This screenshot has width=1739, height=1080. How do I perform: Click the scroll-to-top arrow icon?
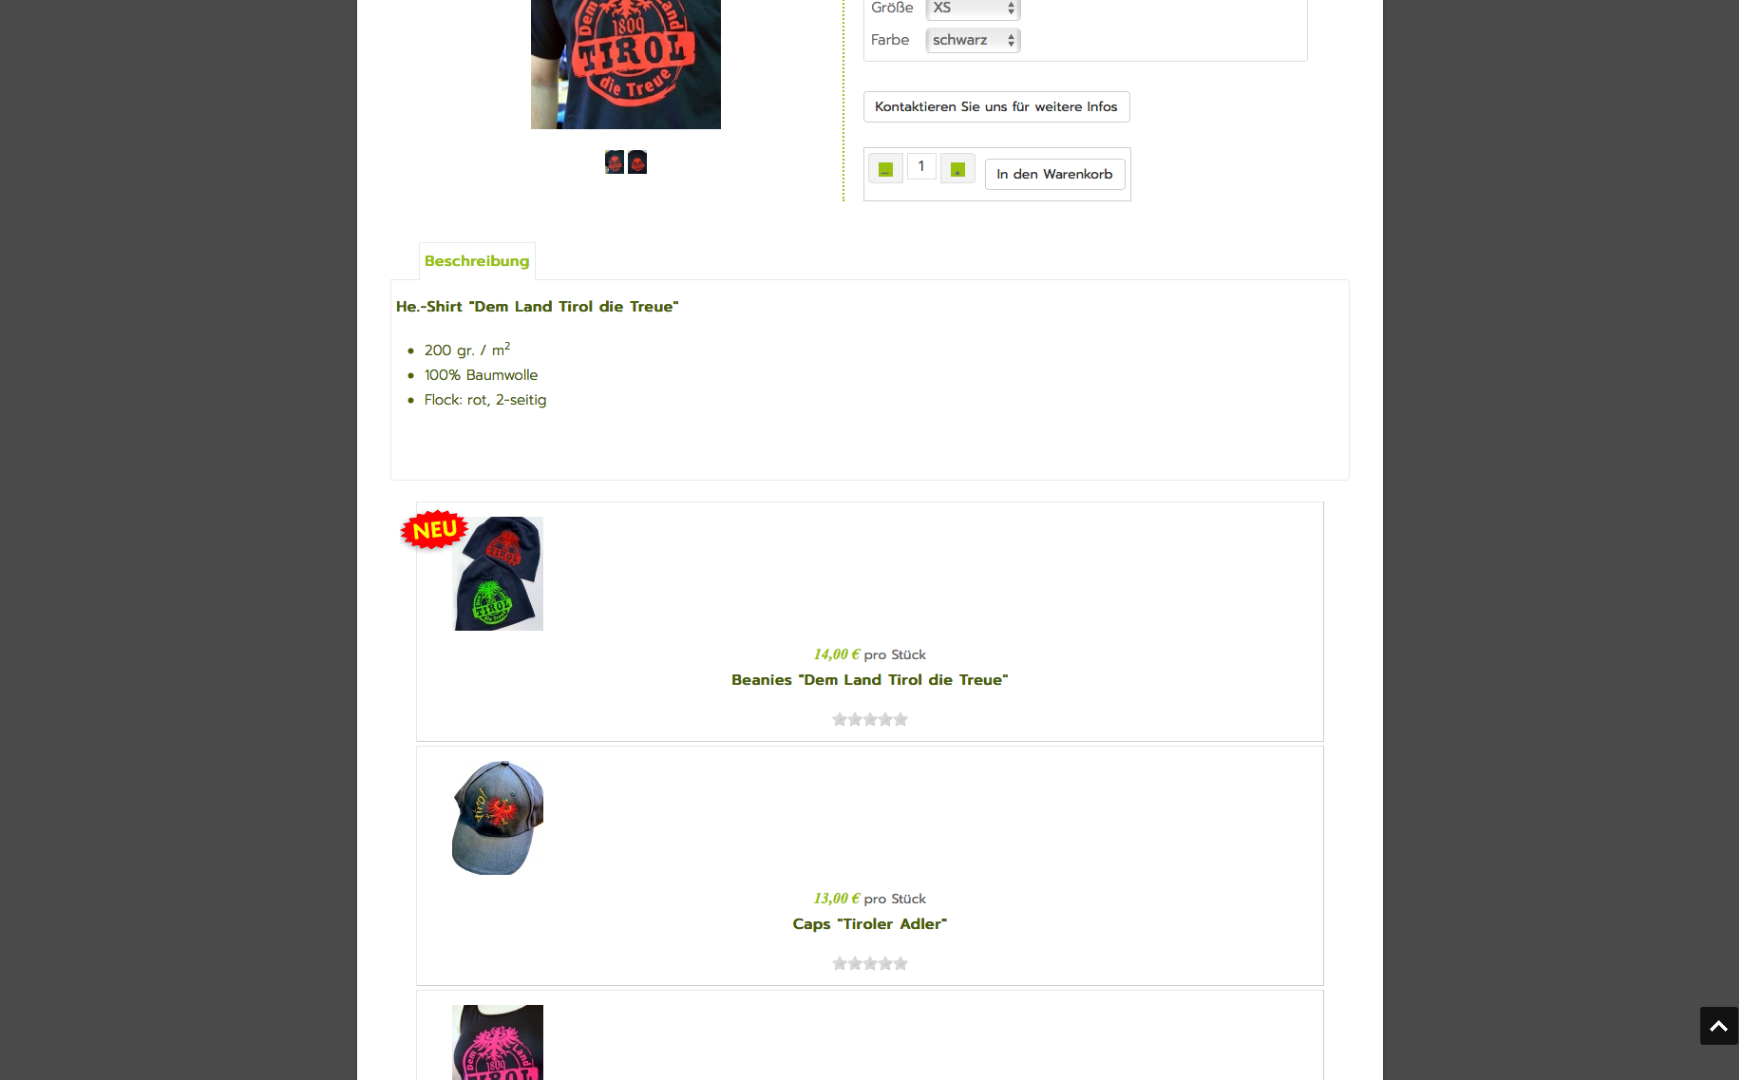[x=1718, y=1026]
